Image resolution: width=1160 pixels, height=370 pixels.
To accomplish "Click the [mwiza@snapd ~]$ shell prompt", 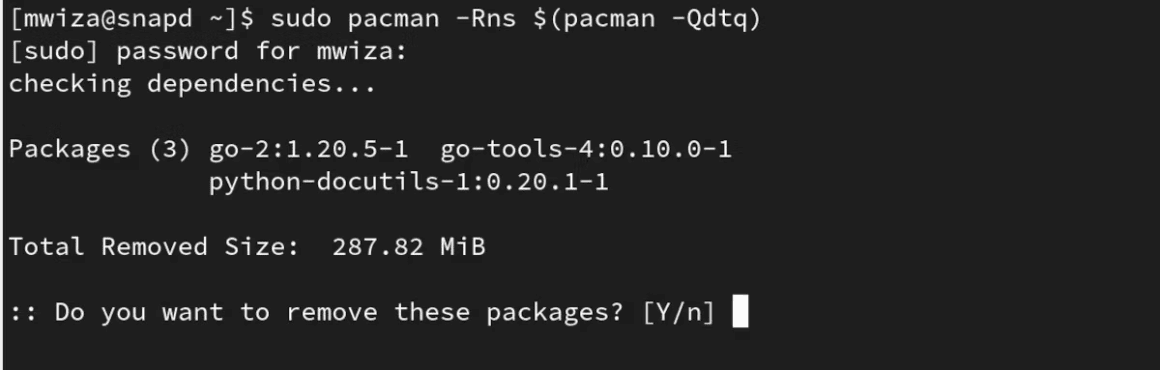I will point(131,19).
